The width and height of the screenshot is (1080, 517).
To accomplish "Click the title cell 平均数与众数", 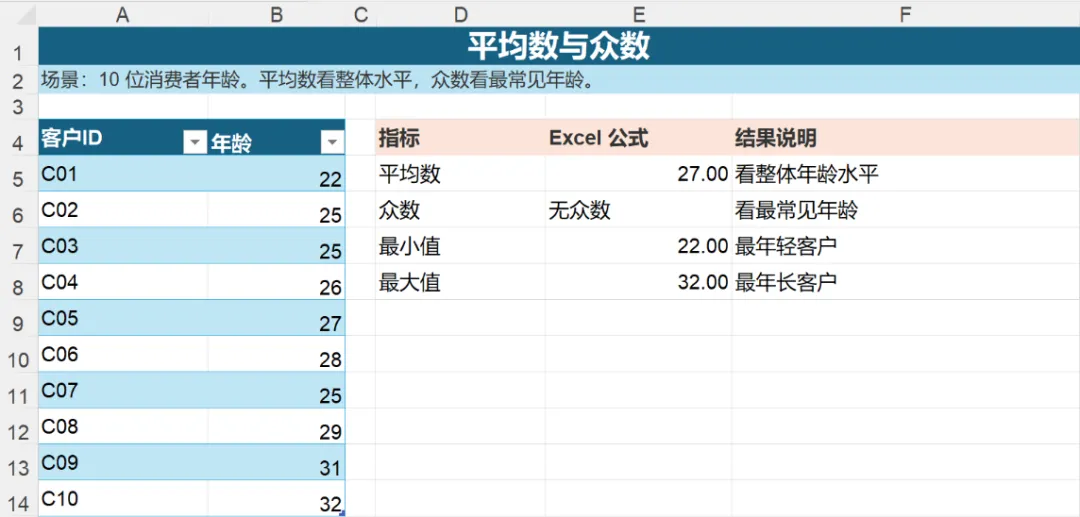I will point(559,47).
